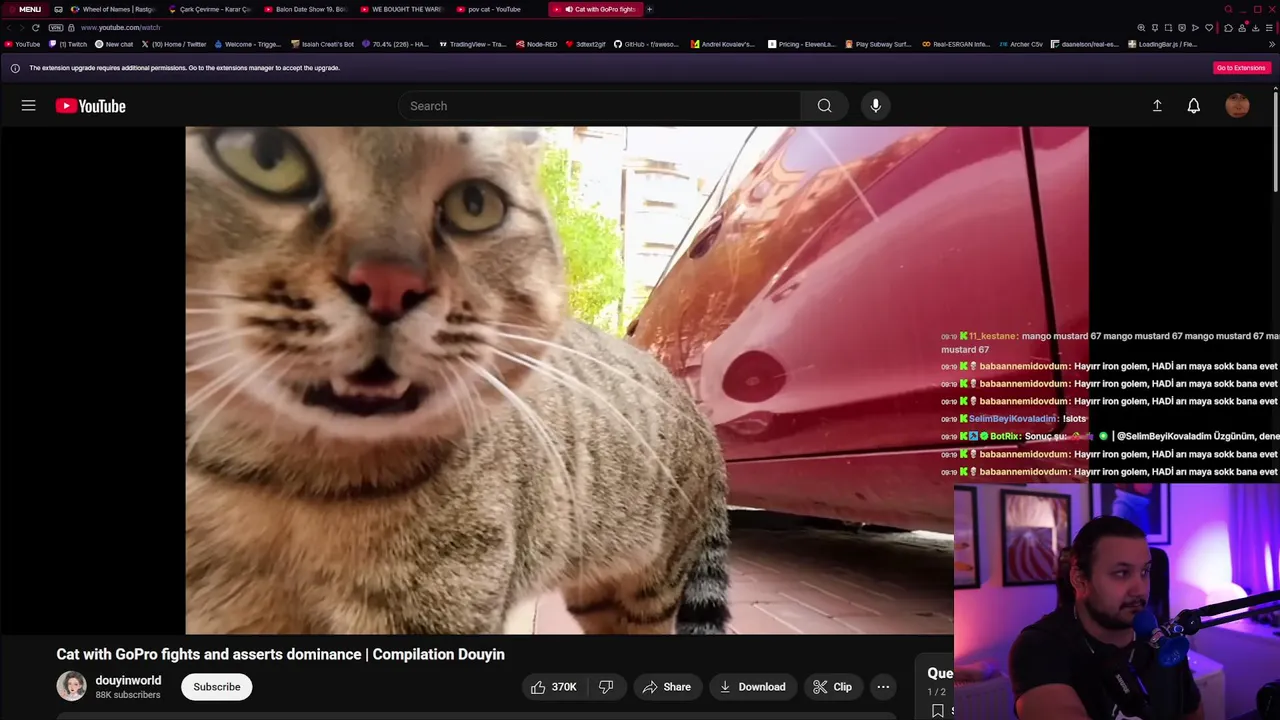The height and width of the screenshot is (720, 1280).
Task: Open the Twitch bookmark
Action: 68,44
